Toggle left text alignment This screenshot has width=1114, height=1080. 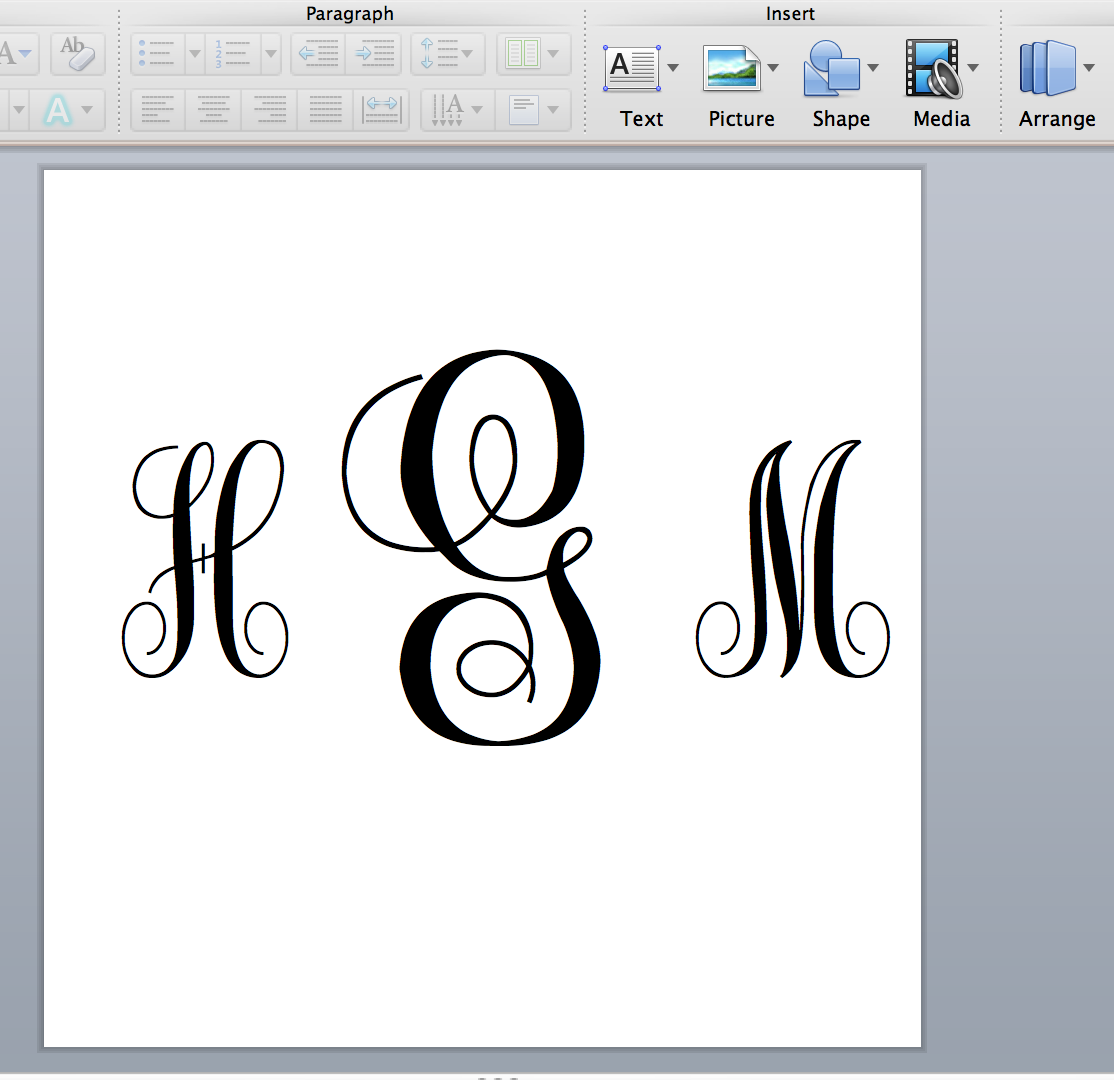(x=158, y=110)
